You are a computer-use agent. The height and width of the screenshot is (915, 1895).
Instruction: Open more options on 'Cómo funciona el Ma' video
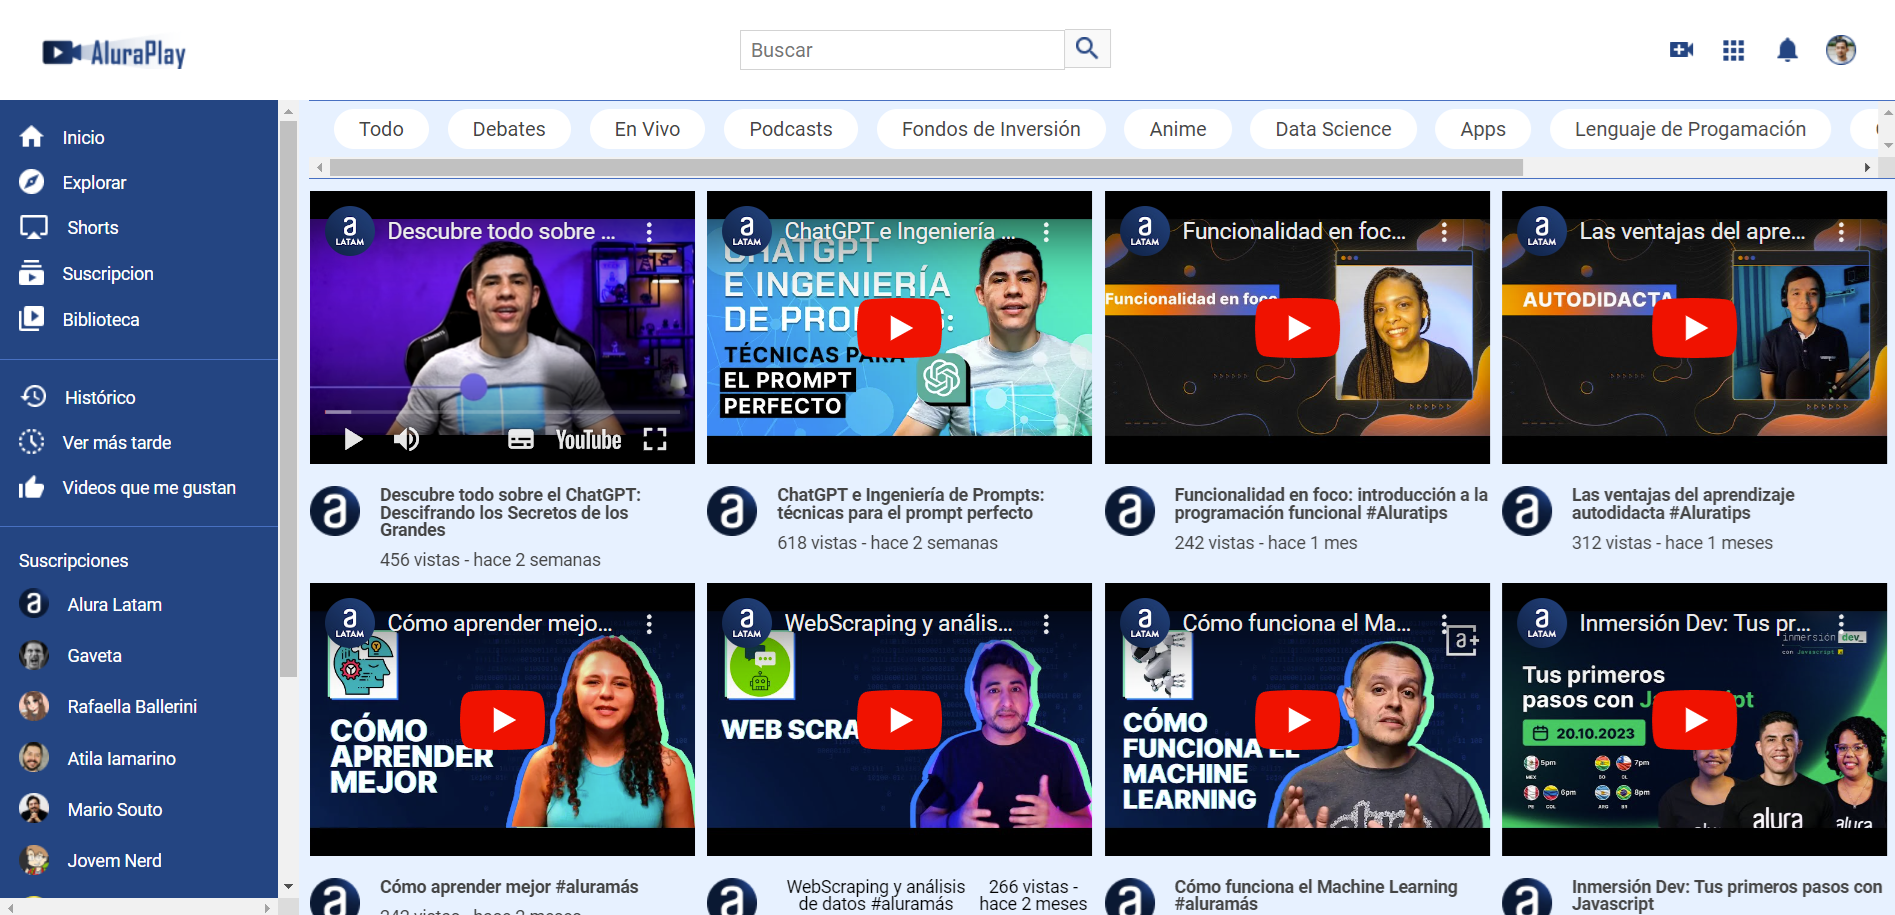pos(1444,624)
